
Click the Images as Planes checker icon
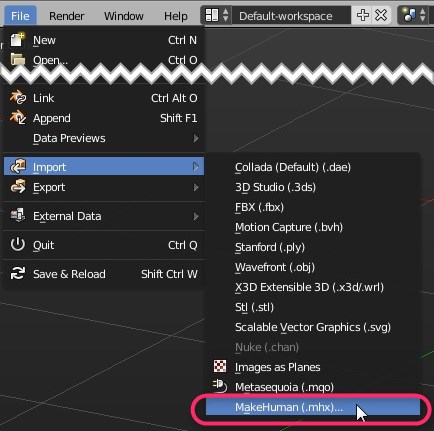(220, 366)
